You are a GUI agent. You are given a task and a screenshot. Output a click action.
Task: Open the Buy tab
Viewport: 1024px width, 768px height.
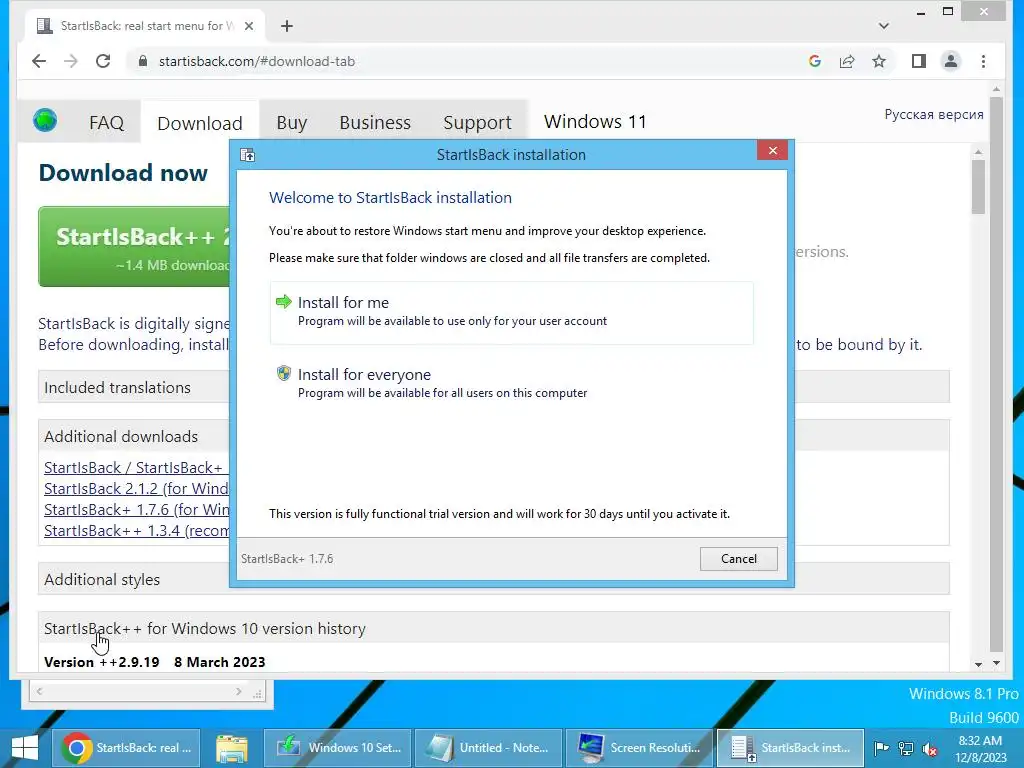[x=292, y=122]
